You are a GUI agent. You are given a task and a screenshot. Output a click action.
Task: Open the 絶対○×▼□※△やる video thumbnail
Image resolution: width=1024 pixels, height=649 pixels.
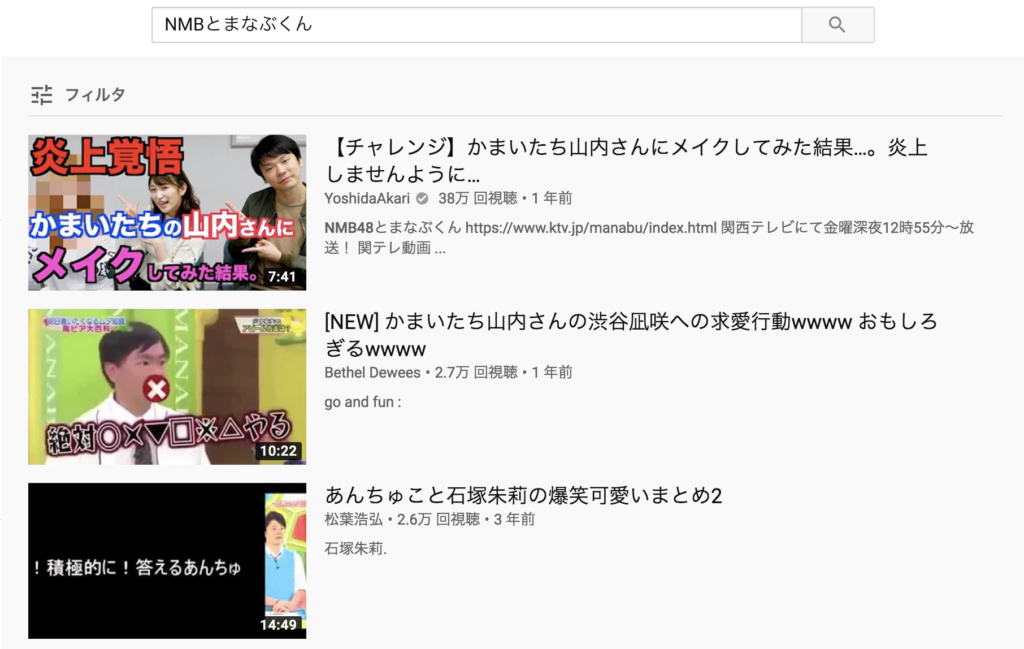(167, 387)
